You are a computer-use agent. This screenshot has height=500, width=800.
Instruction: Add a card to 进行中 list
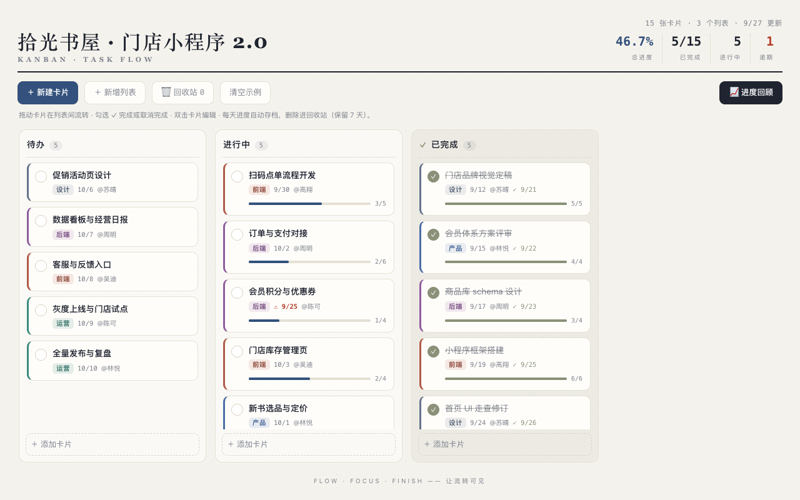(309, 444)
